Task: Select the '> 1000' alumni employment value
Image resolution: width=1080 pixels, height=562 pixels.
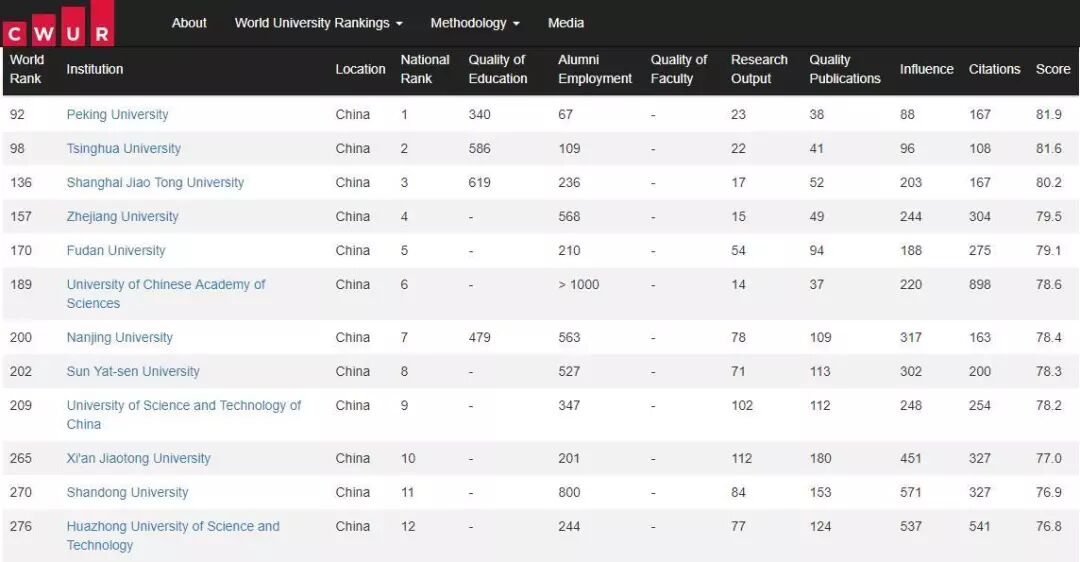Action: (579, 284)
